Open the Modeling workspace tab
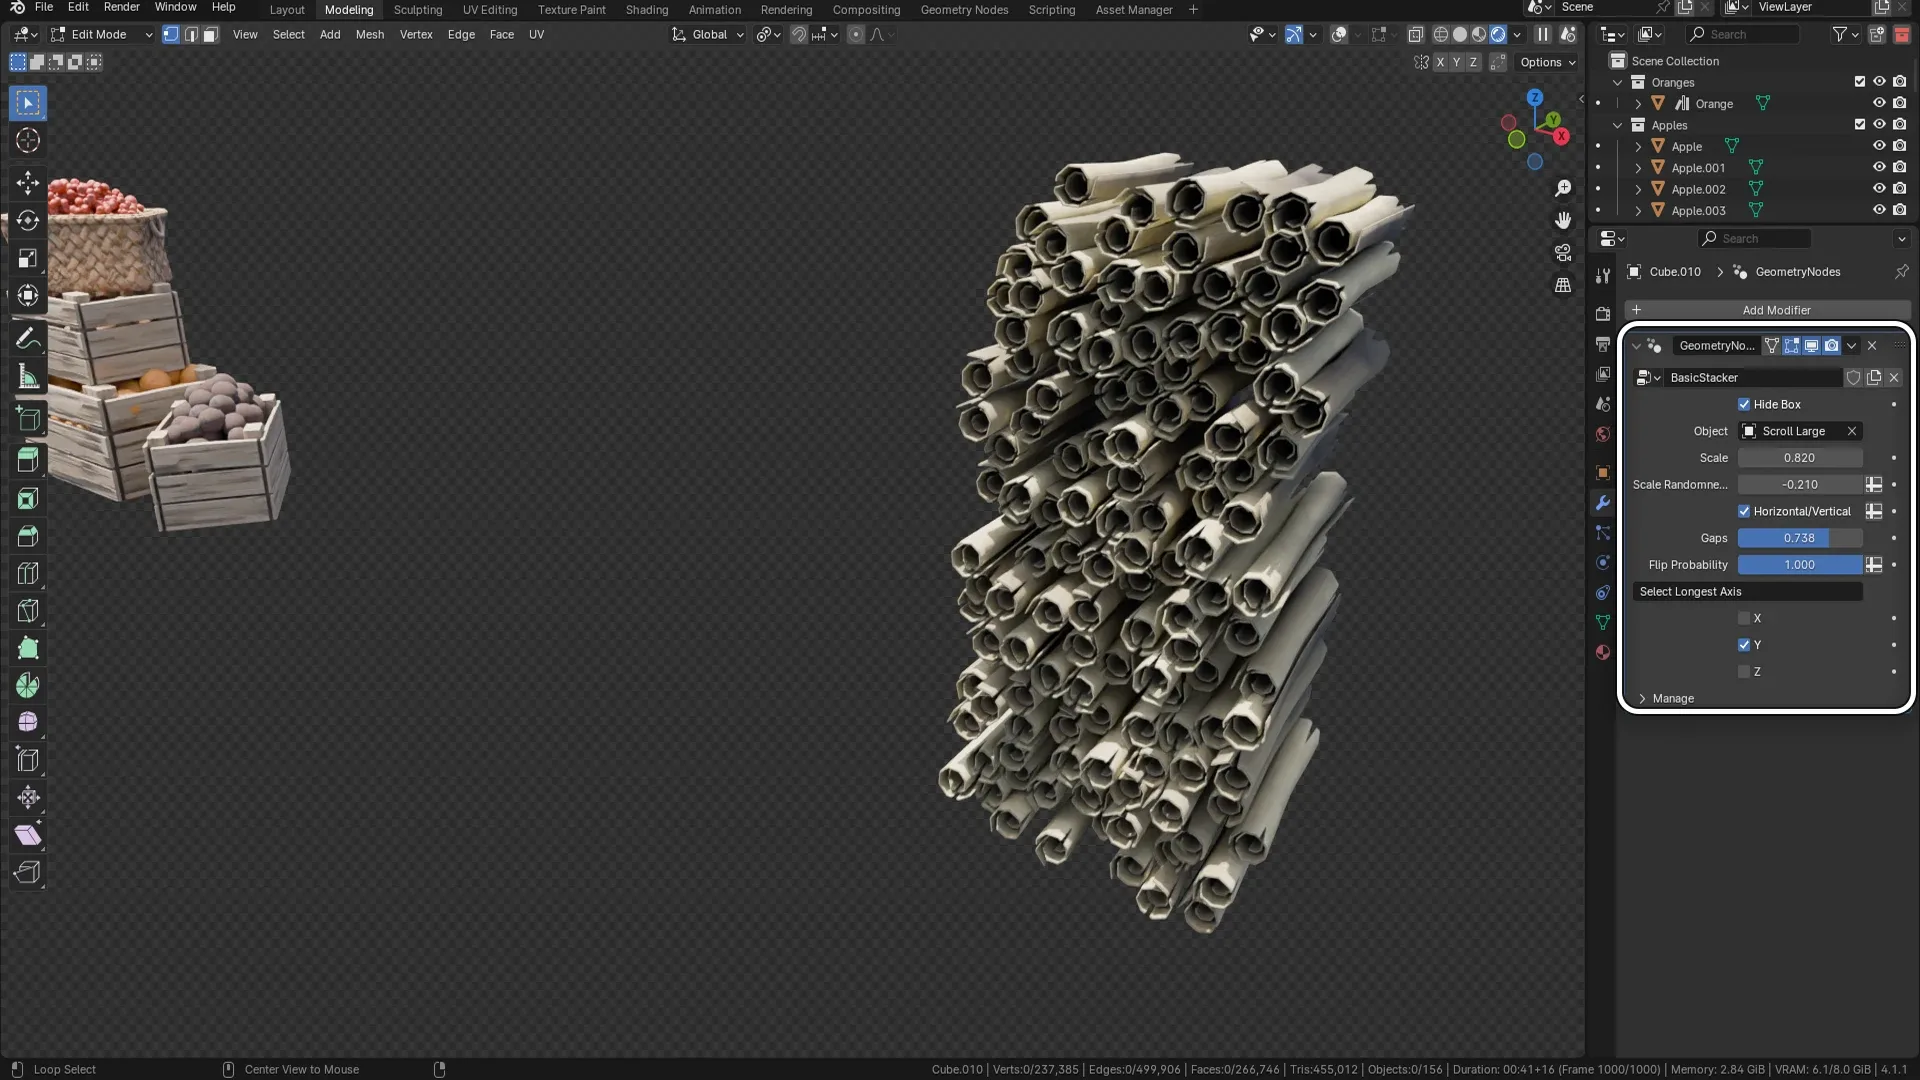The height and width of the screenshot is (1080, 1920). 348,9
